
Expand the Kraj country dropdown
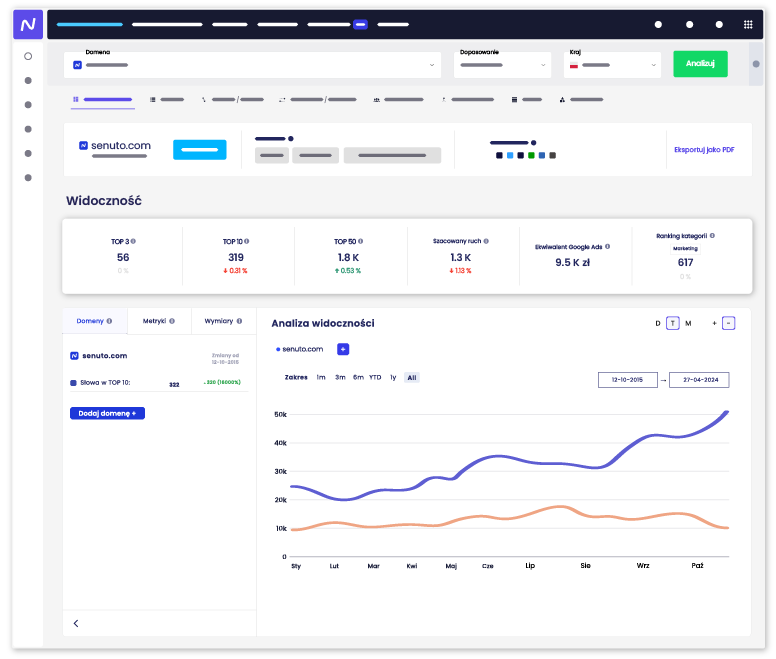click(x=612, y=65)
